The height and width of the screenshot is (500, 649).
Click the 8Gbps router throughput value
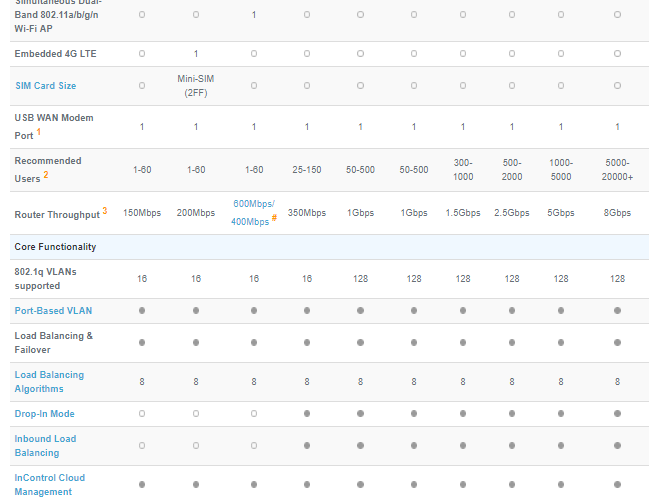tap(617, 213)
